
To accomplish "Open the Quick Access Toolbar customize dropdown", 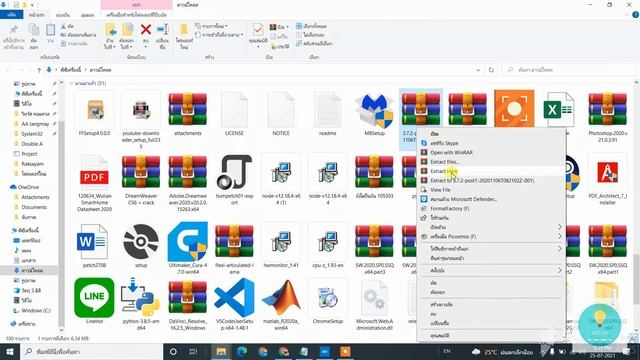I will [32, 5].
